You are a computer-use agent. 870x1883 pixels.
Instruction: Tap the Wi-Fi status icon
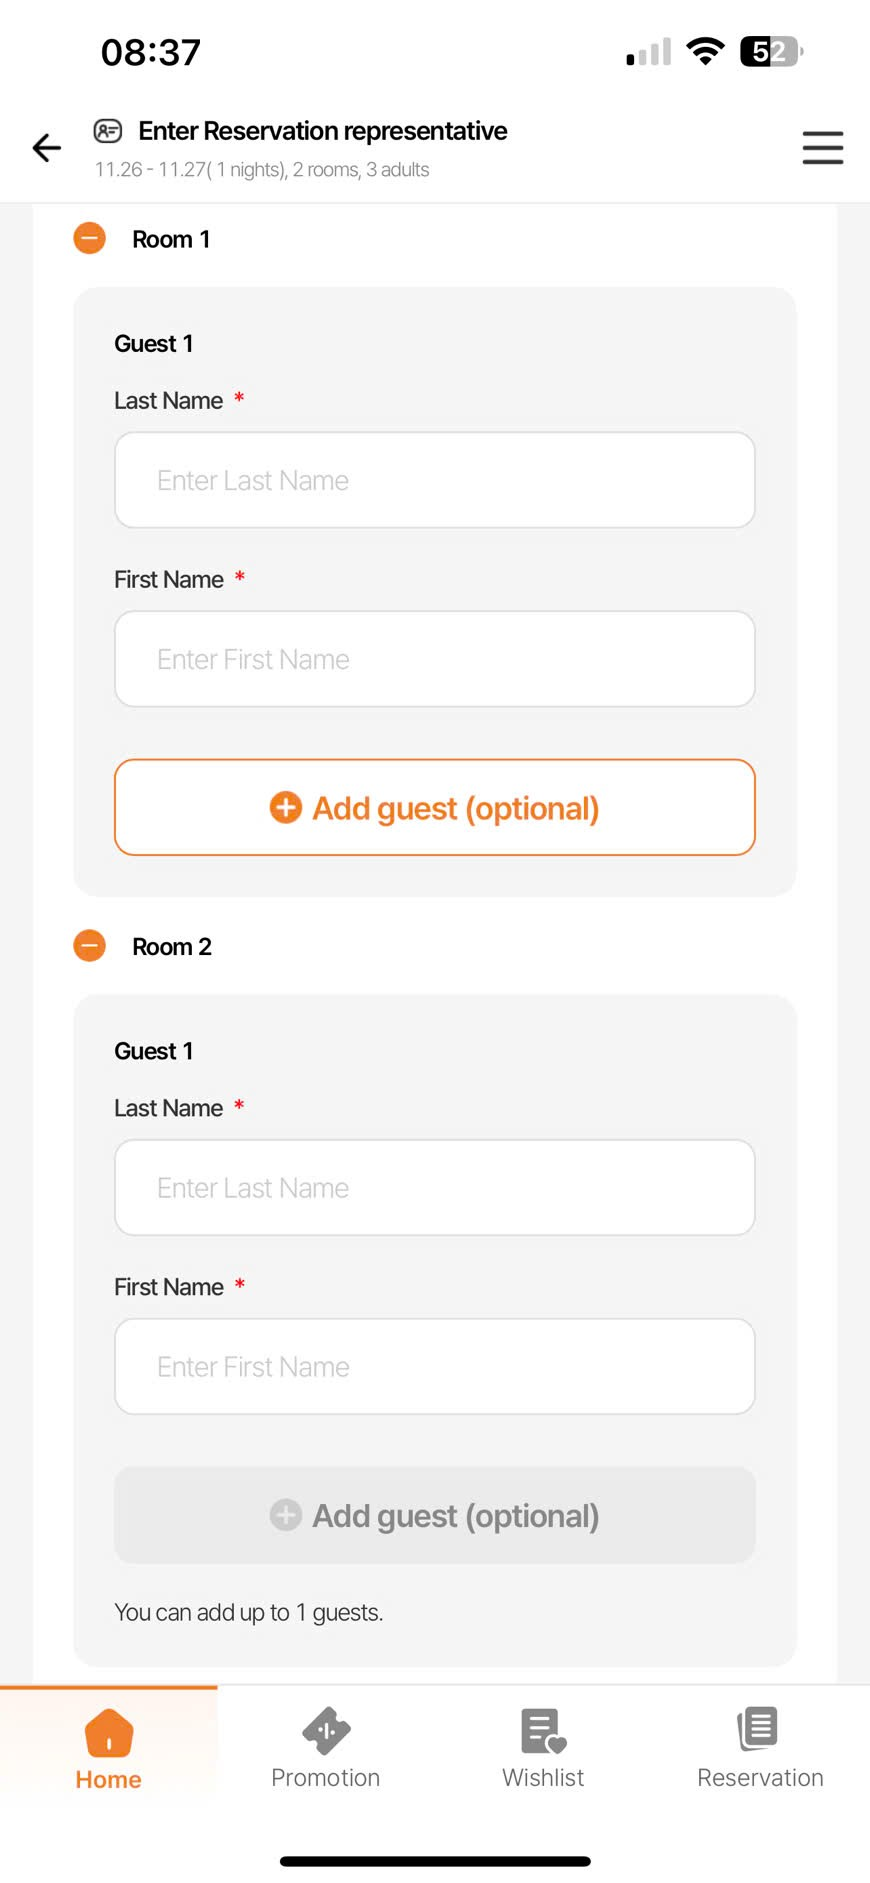point(705,51)
